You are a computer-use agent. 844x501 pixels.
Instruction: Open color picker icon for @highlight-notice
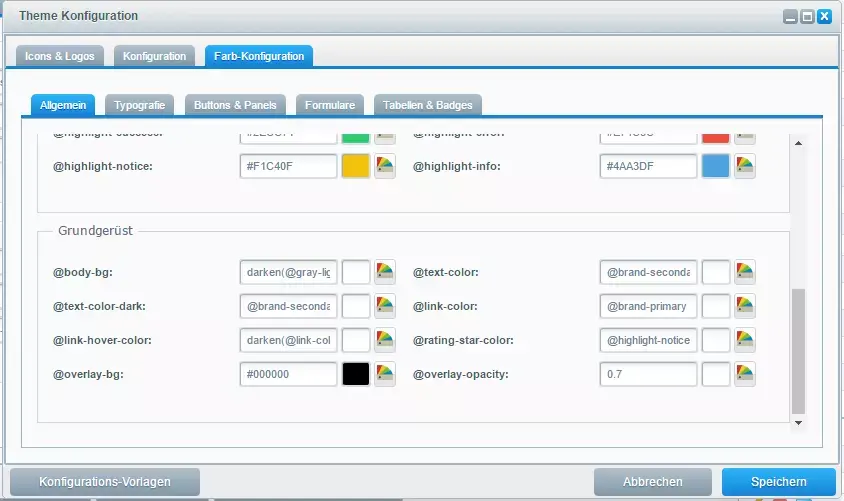(385, 166)
